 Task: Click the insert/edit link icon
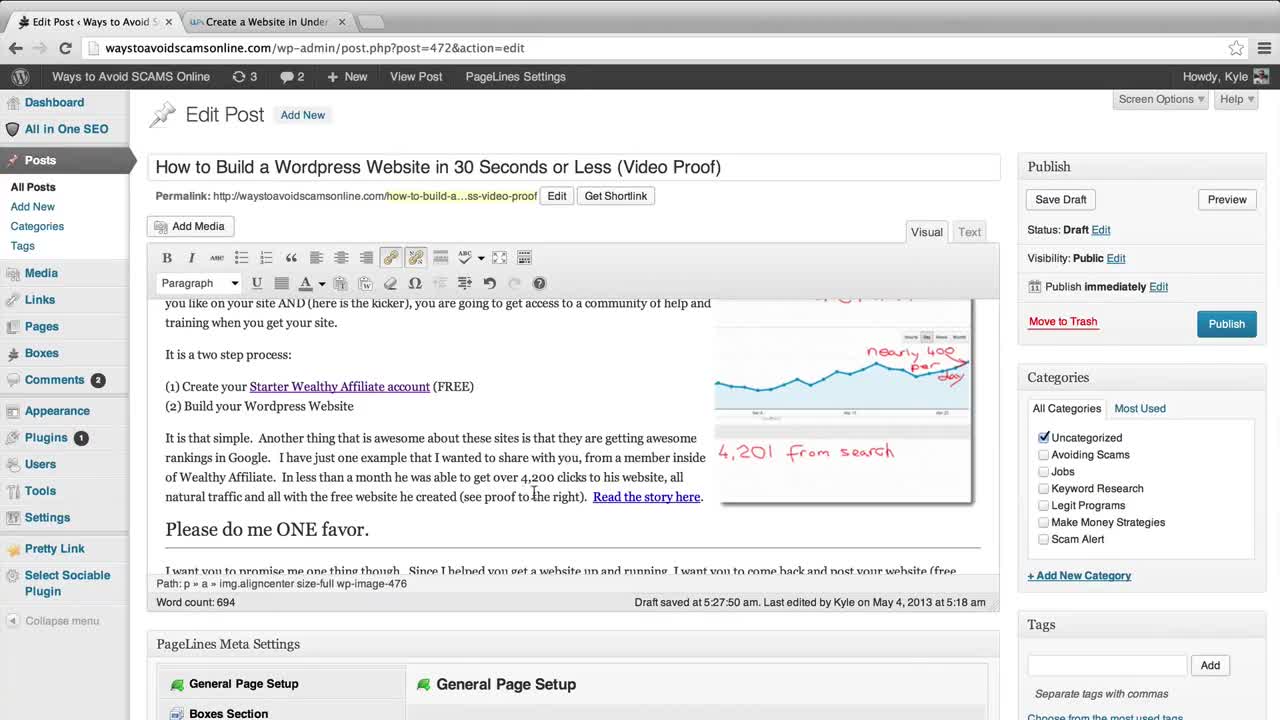pos(391,258)
